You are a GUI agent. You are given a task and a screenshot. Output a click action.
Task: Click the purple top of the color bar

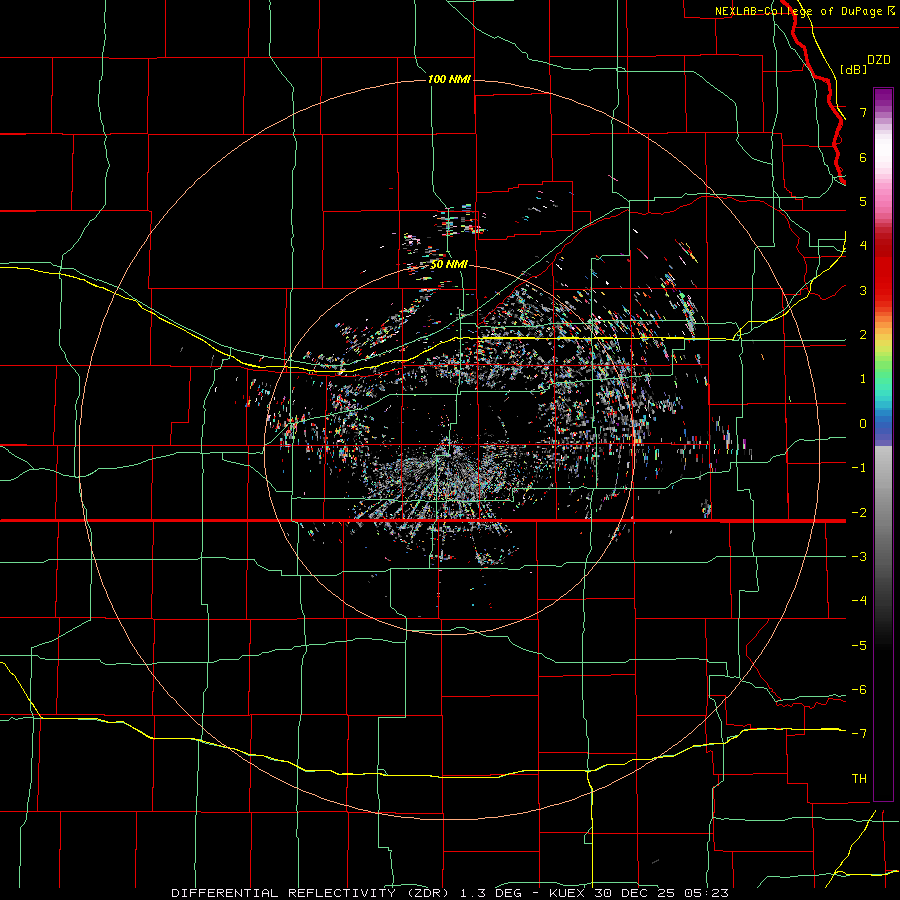(x=883, y=98)
